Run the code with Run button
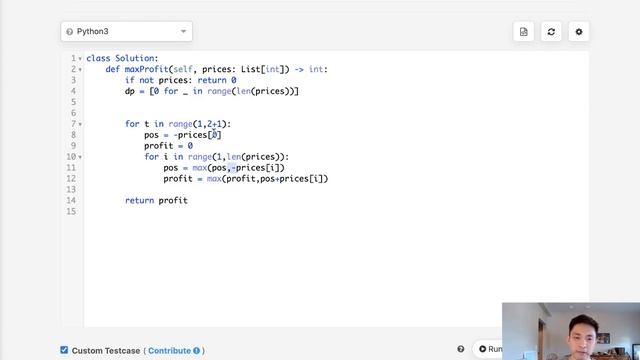Viewport: 640px width, 360px height. pos(489,349)
